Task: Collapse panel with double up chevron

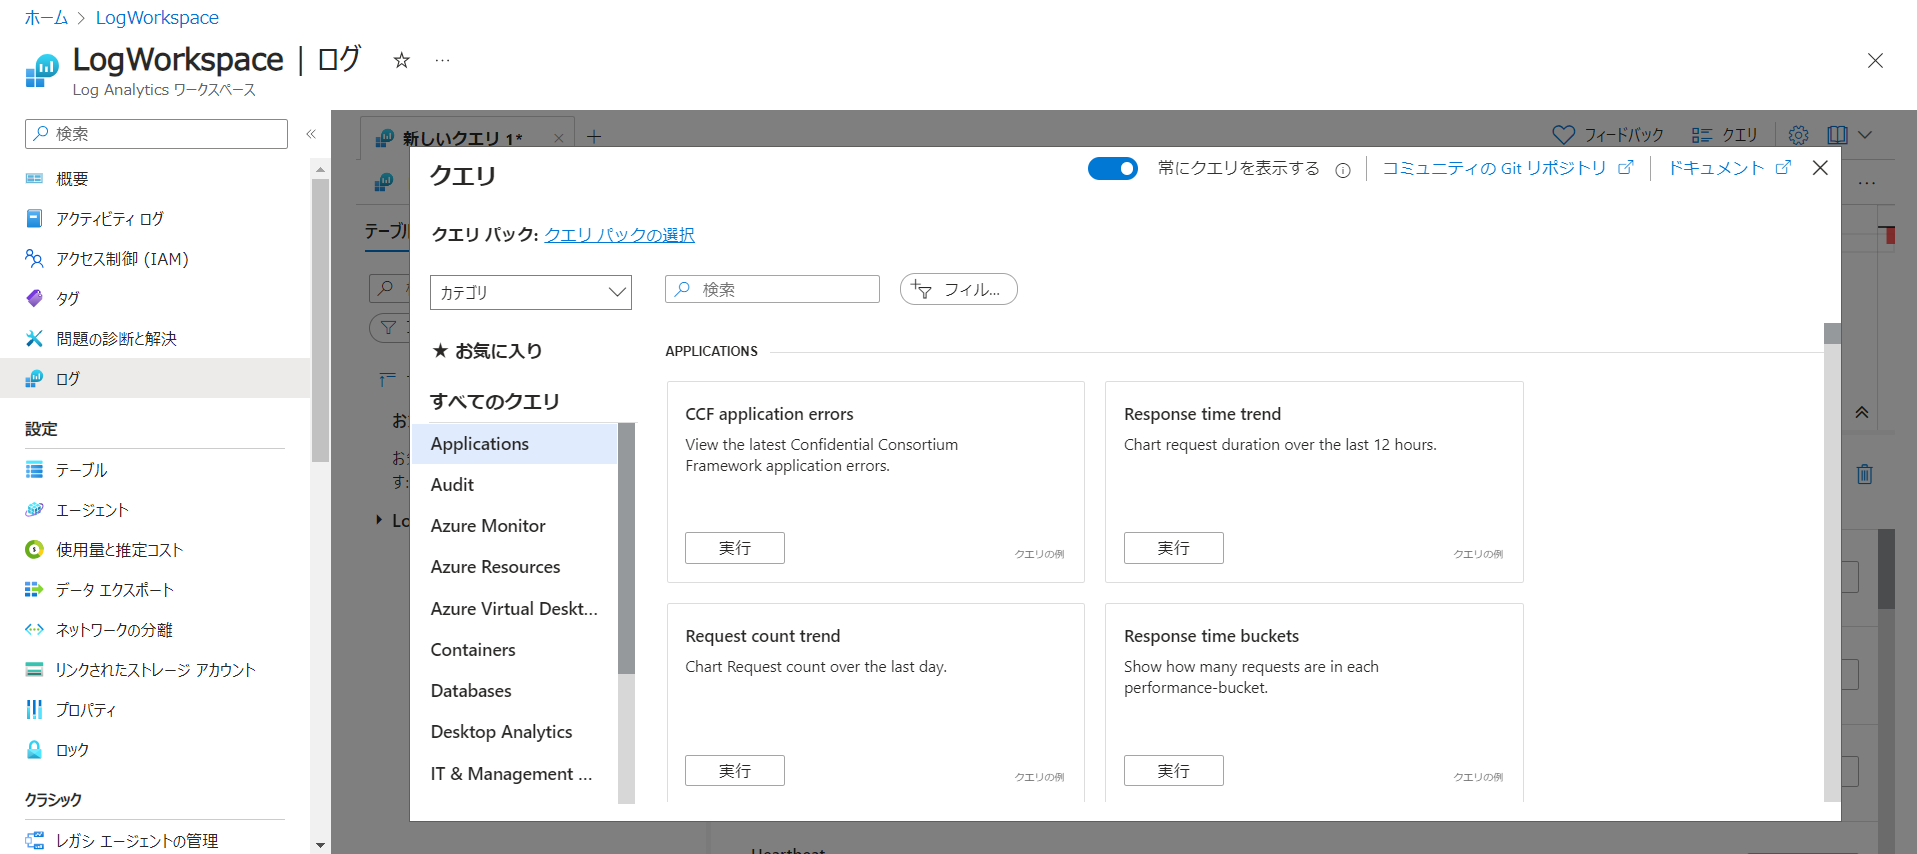Action: (x=1862, y=412)
